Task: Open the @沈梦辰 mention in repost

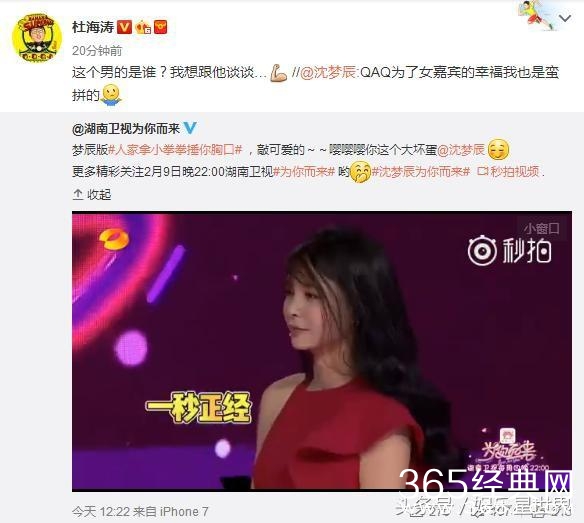Action: [329, 72]
